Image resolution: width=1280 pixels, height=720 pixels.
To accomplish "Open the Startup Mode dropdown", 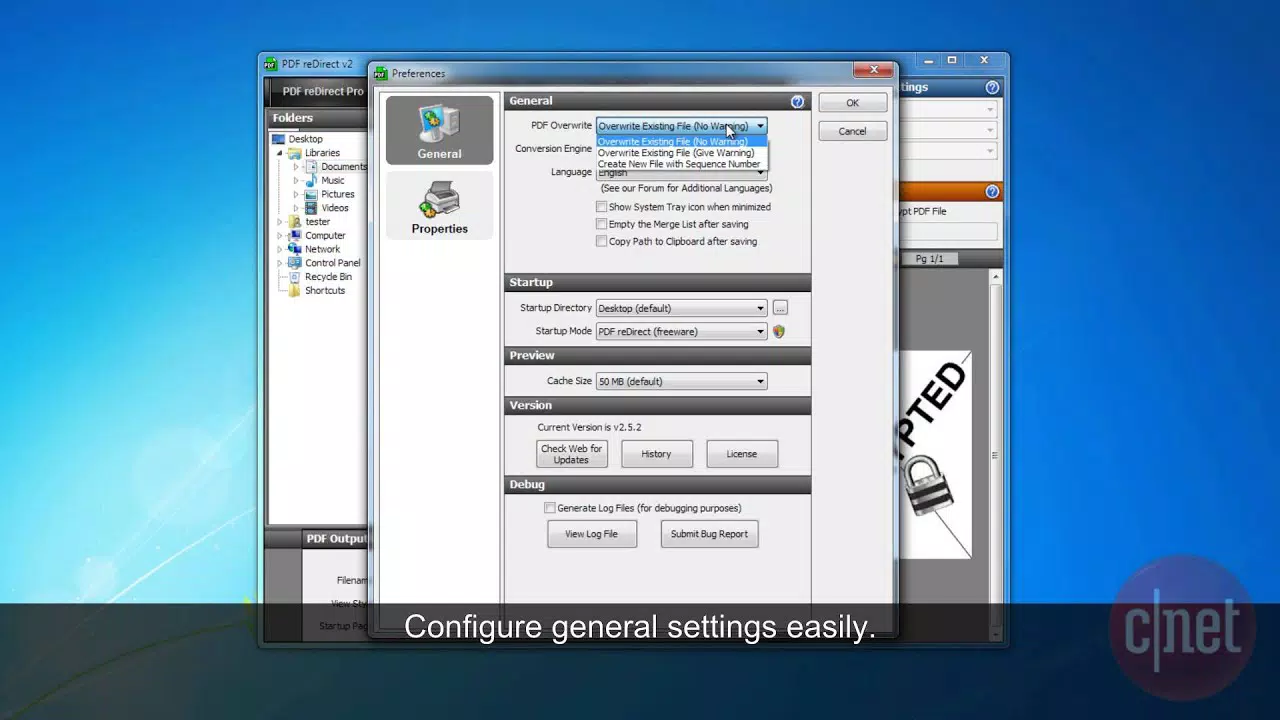I will 760,331.
